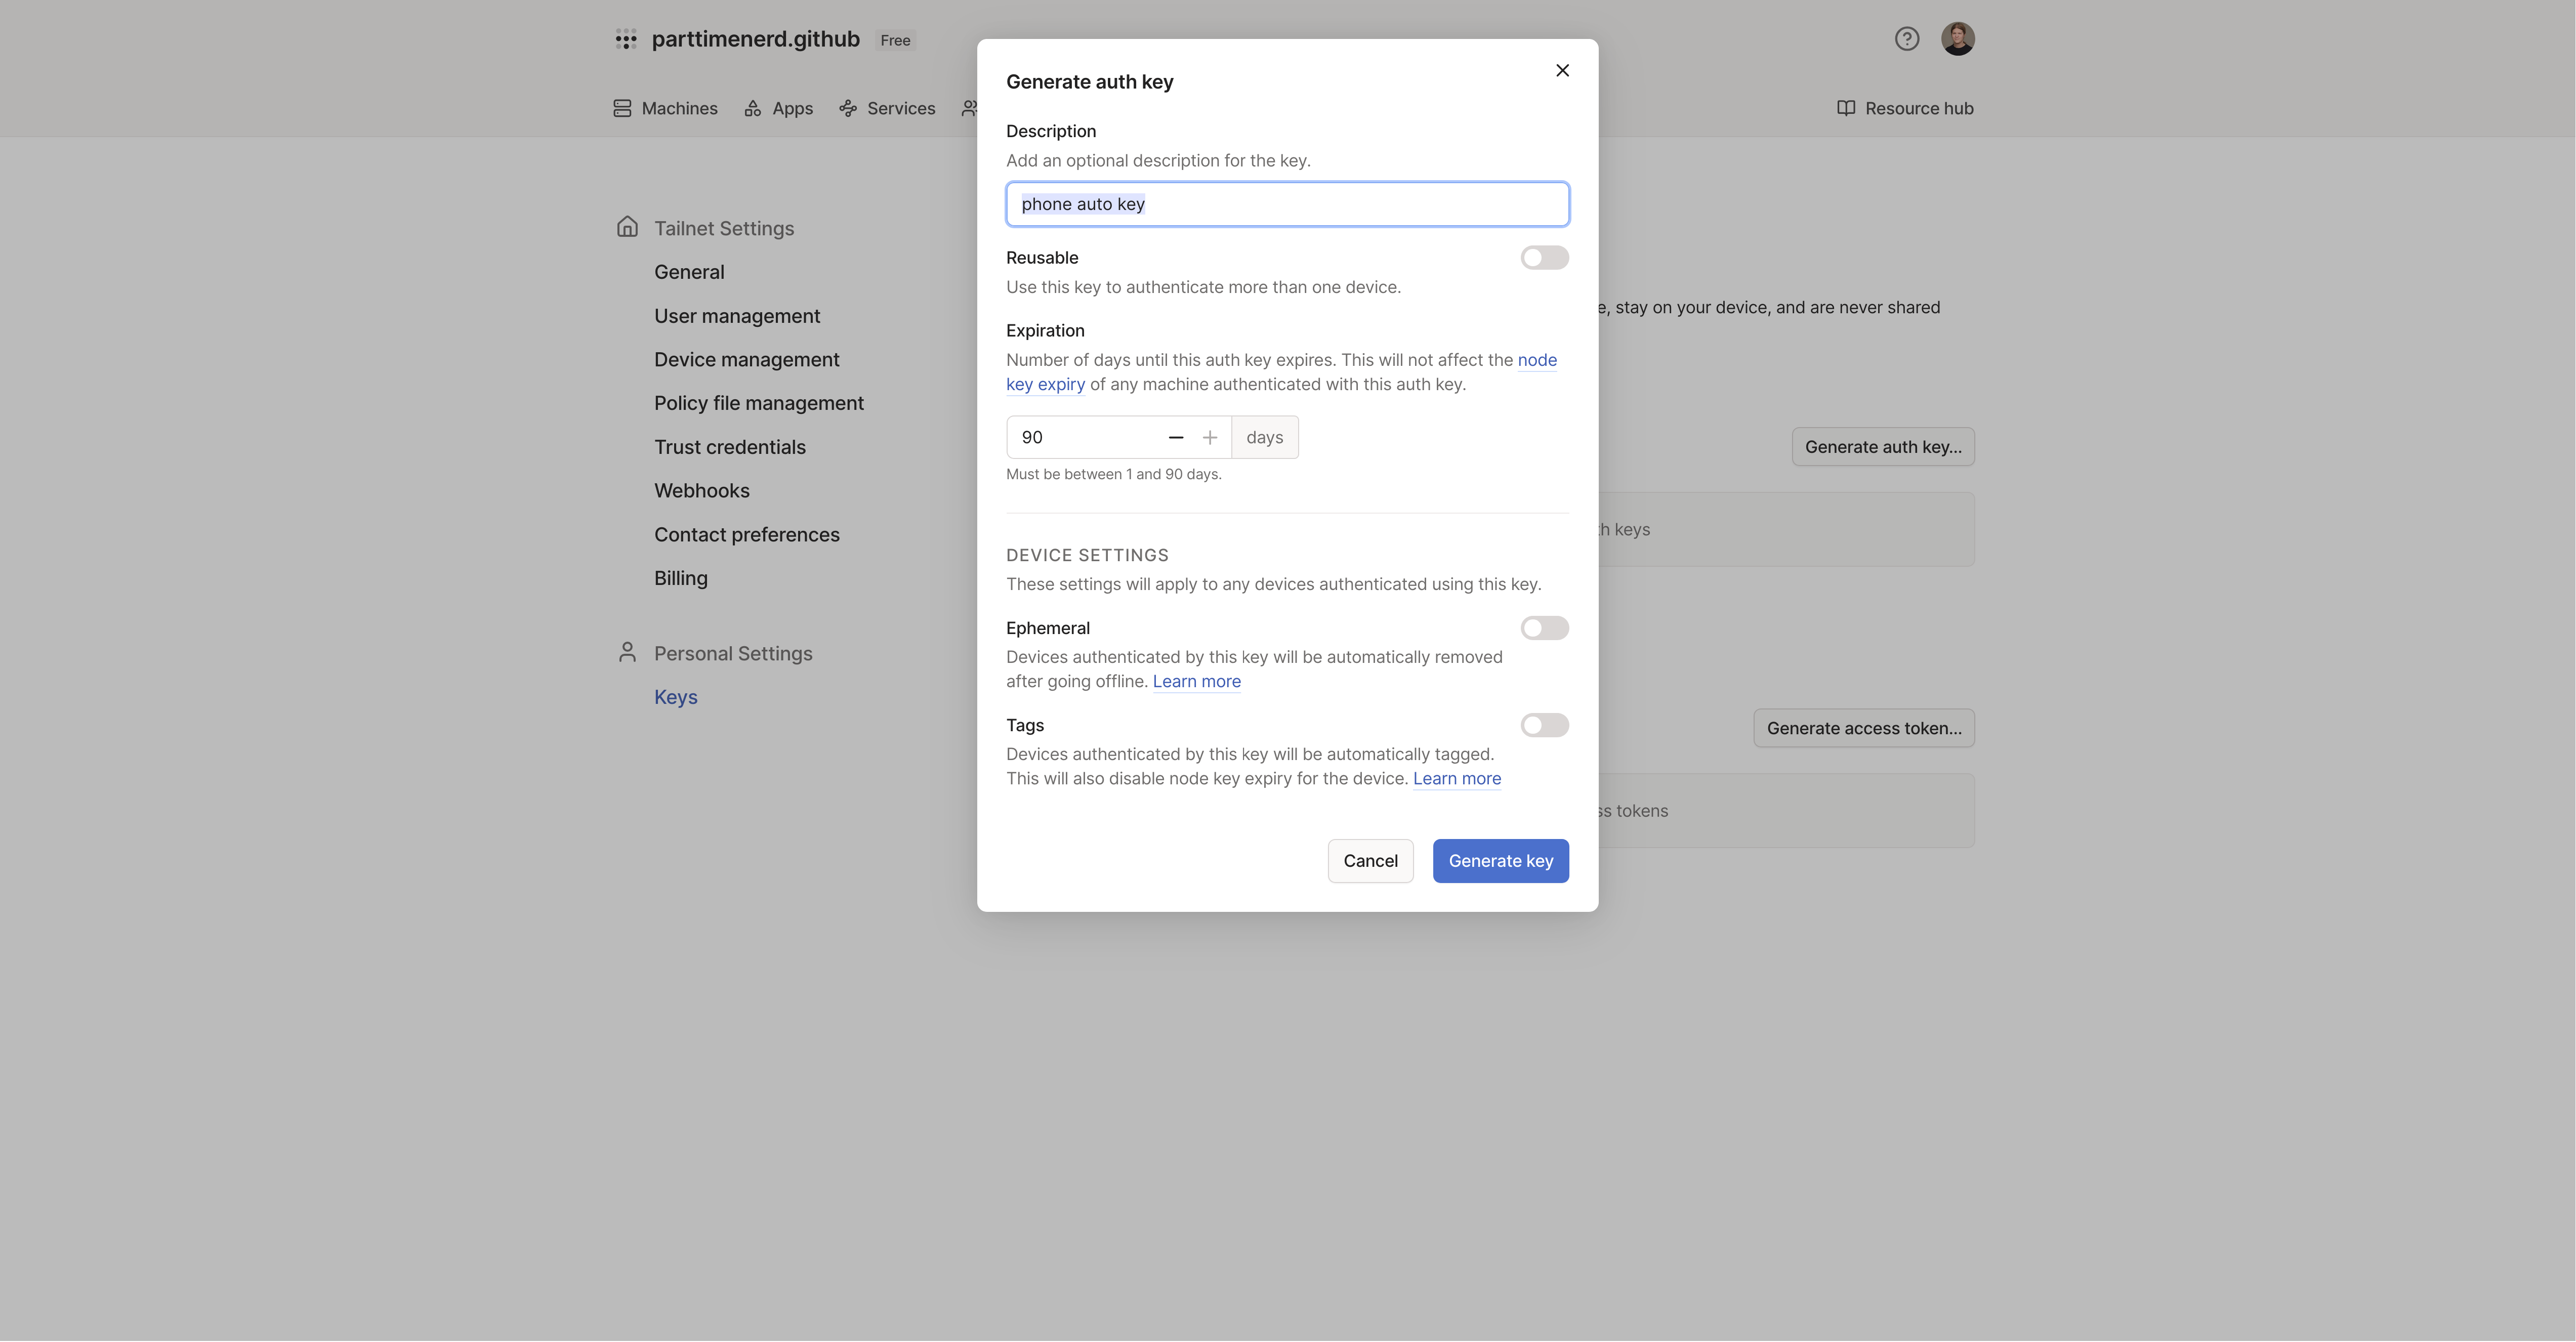Click the description text field

tap(1286, 204)
